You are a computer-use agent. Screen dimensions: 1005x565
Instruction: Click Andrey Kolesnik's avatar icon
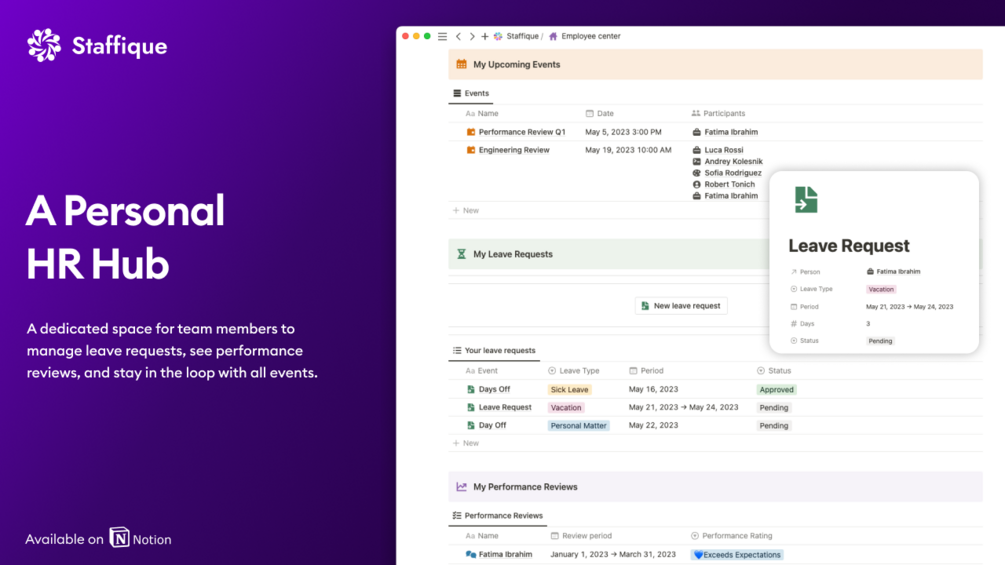tap(697, 161)
